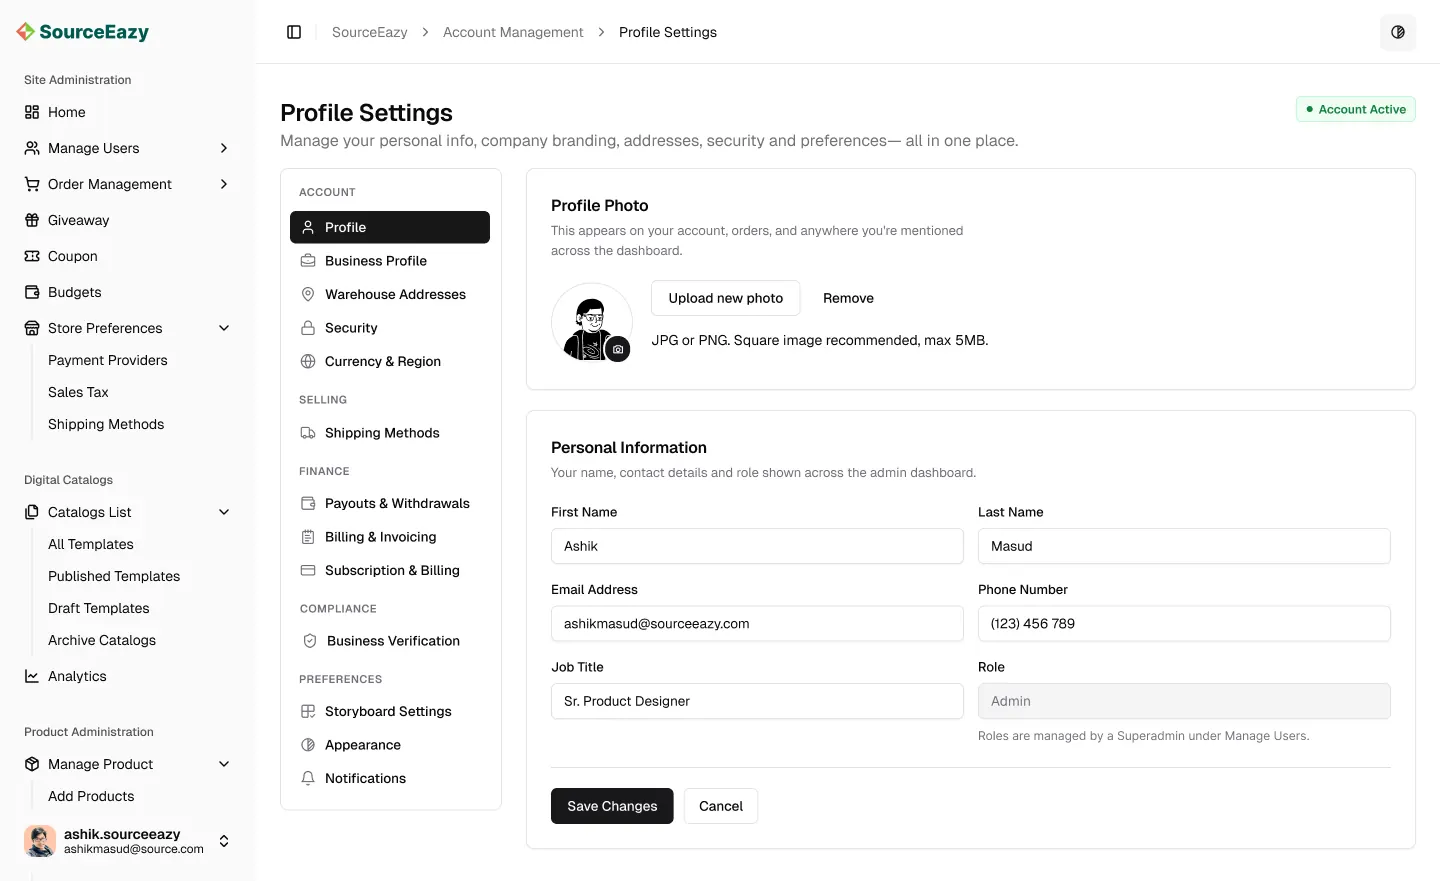The width and height of the screenshot is (1440, 881).
Task: Click the Analytics chart icon
Action: coord(32,676)
